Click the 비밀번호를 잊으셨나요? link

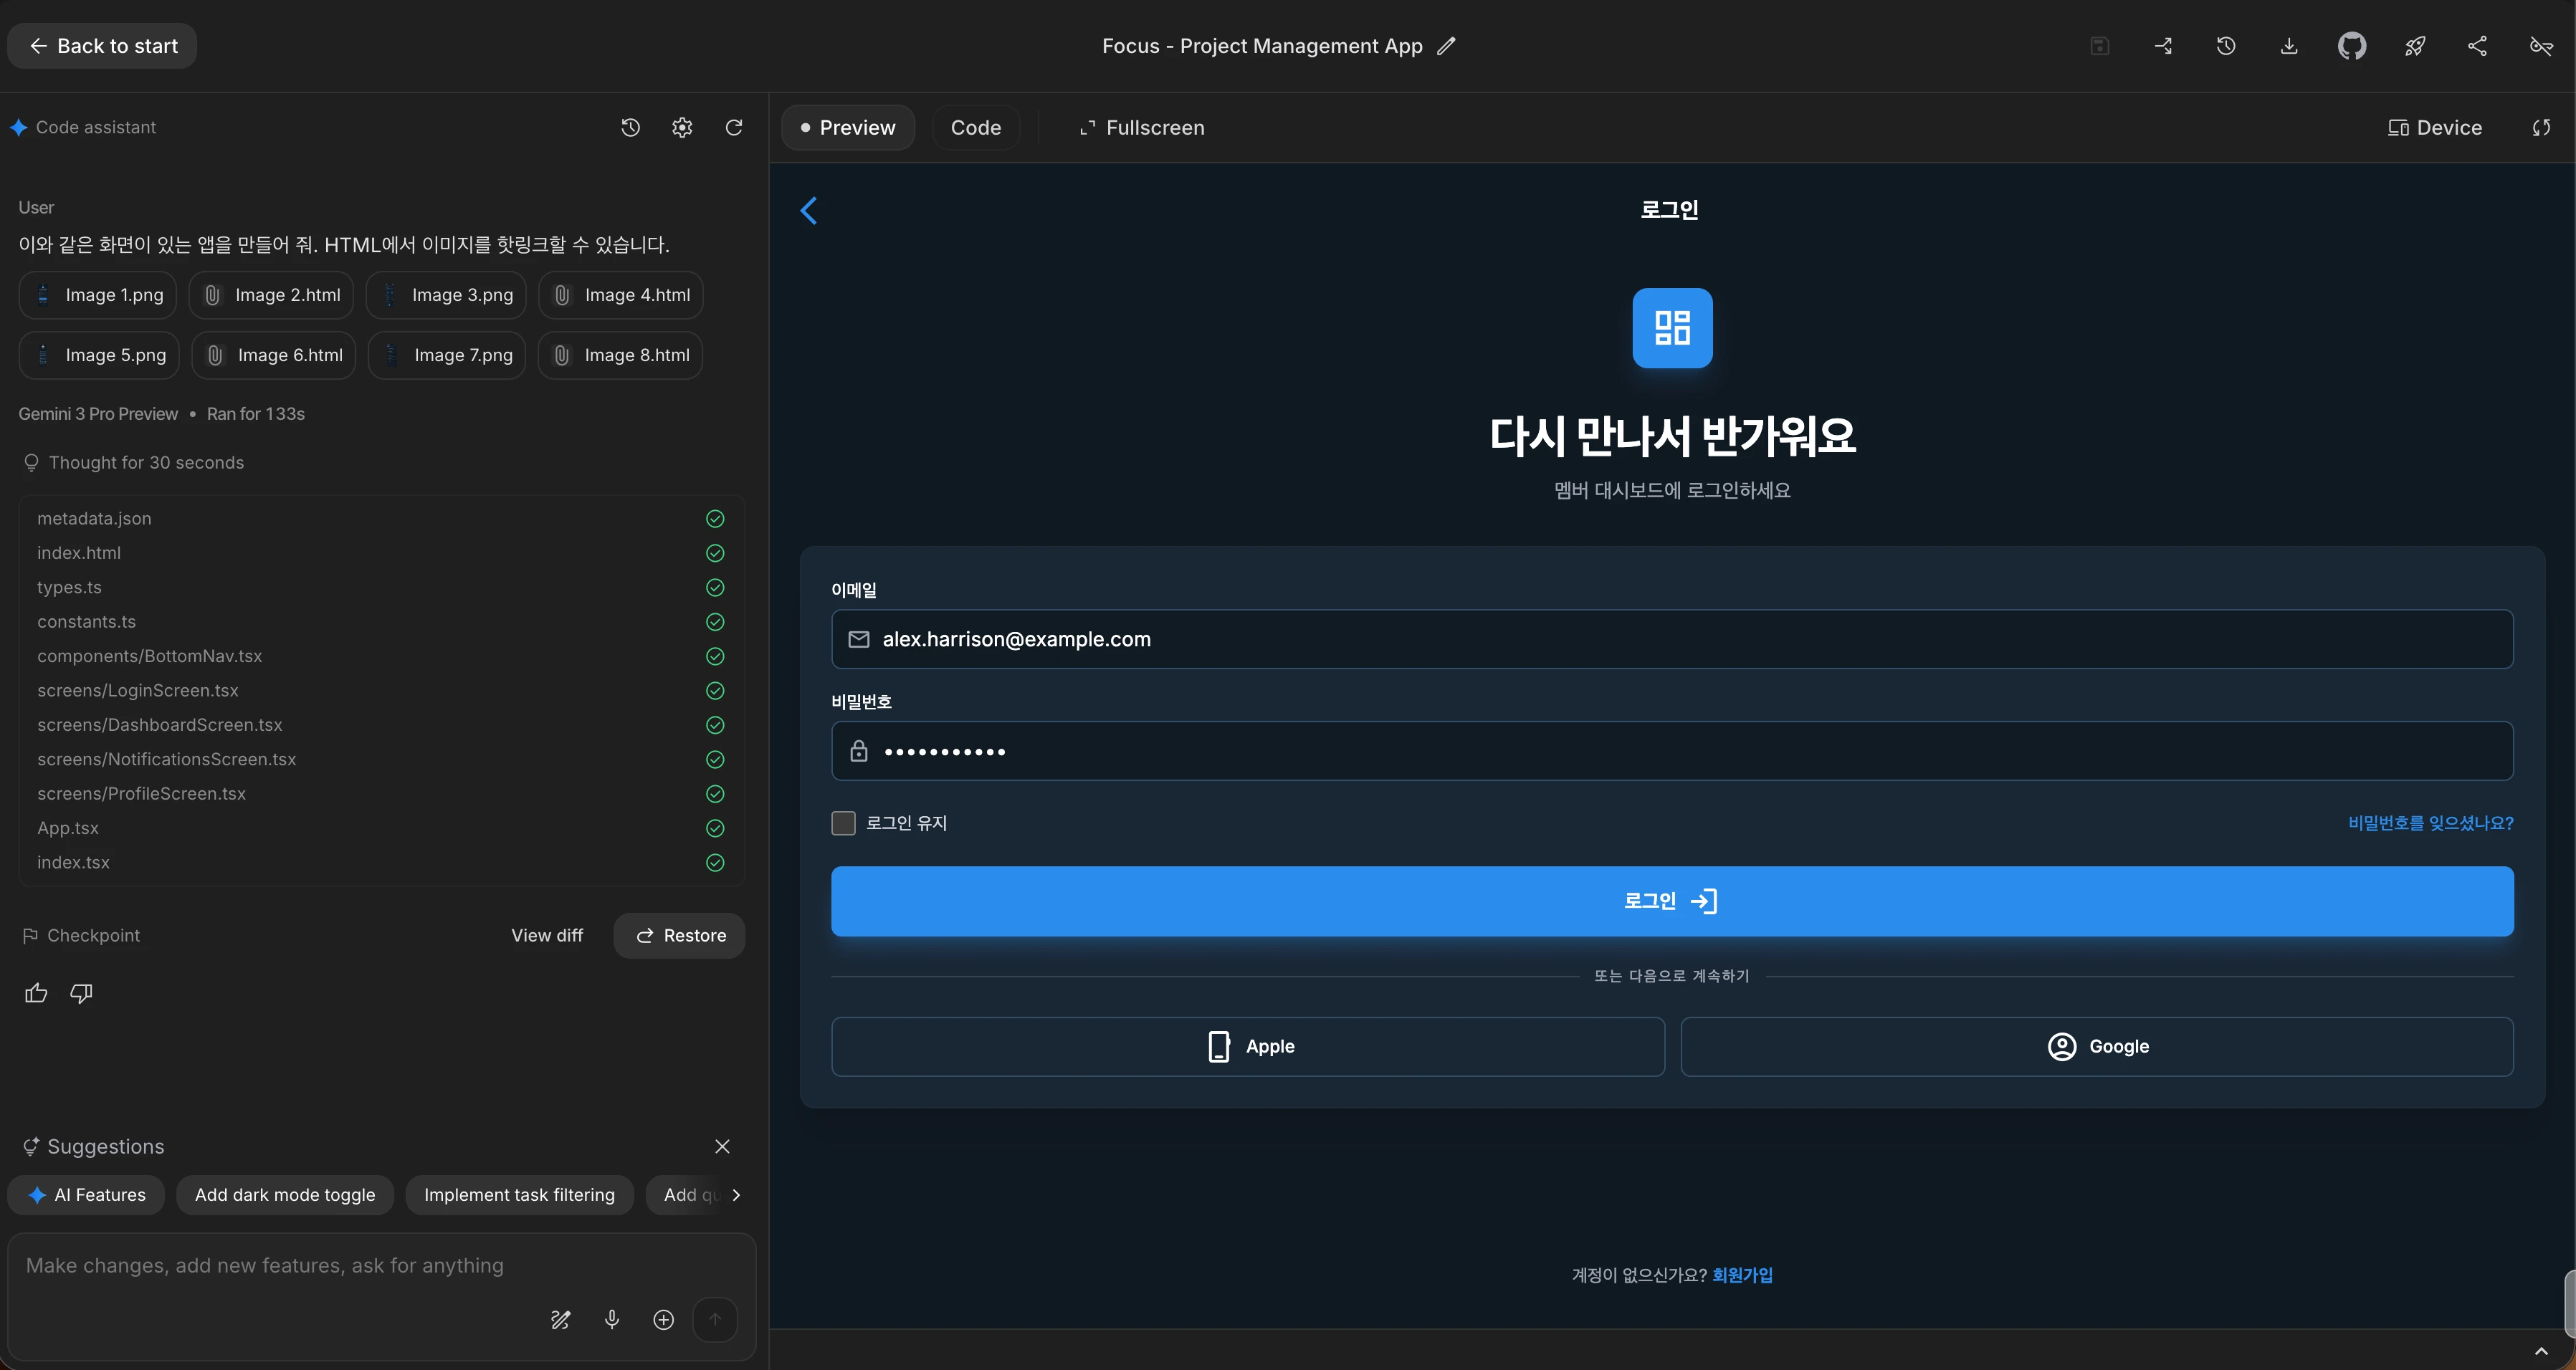tap(2430, 823)
